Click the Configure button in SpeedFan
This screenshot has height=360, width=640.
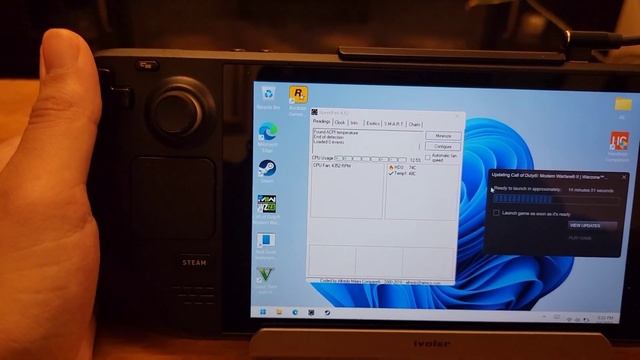[x=443, y=146]
